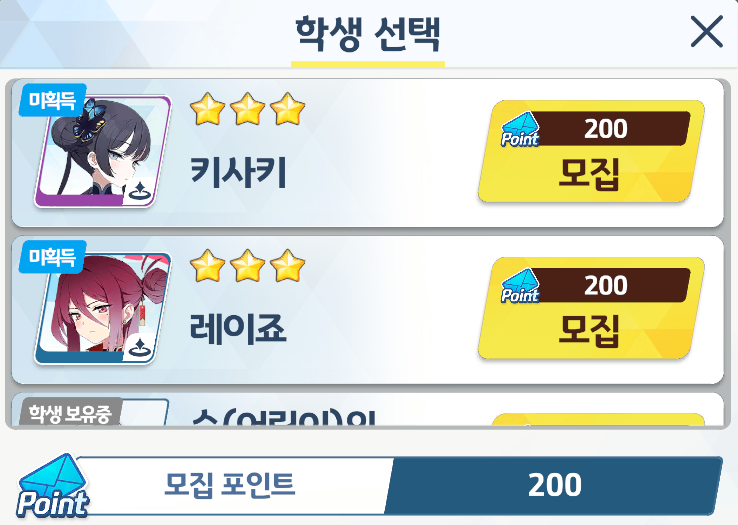Click the third star of 레이죠's rating
This screenshot has height=525, width=738.
tap(288, 266)
